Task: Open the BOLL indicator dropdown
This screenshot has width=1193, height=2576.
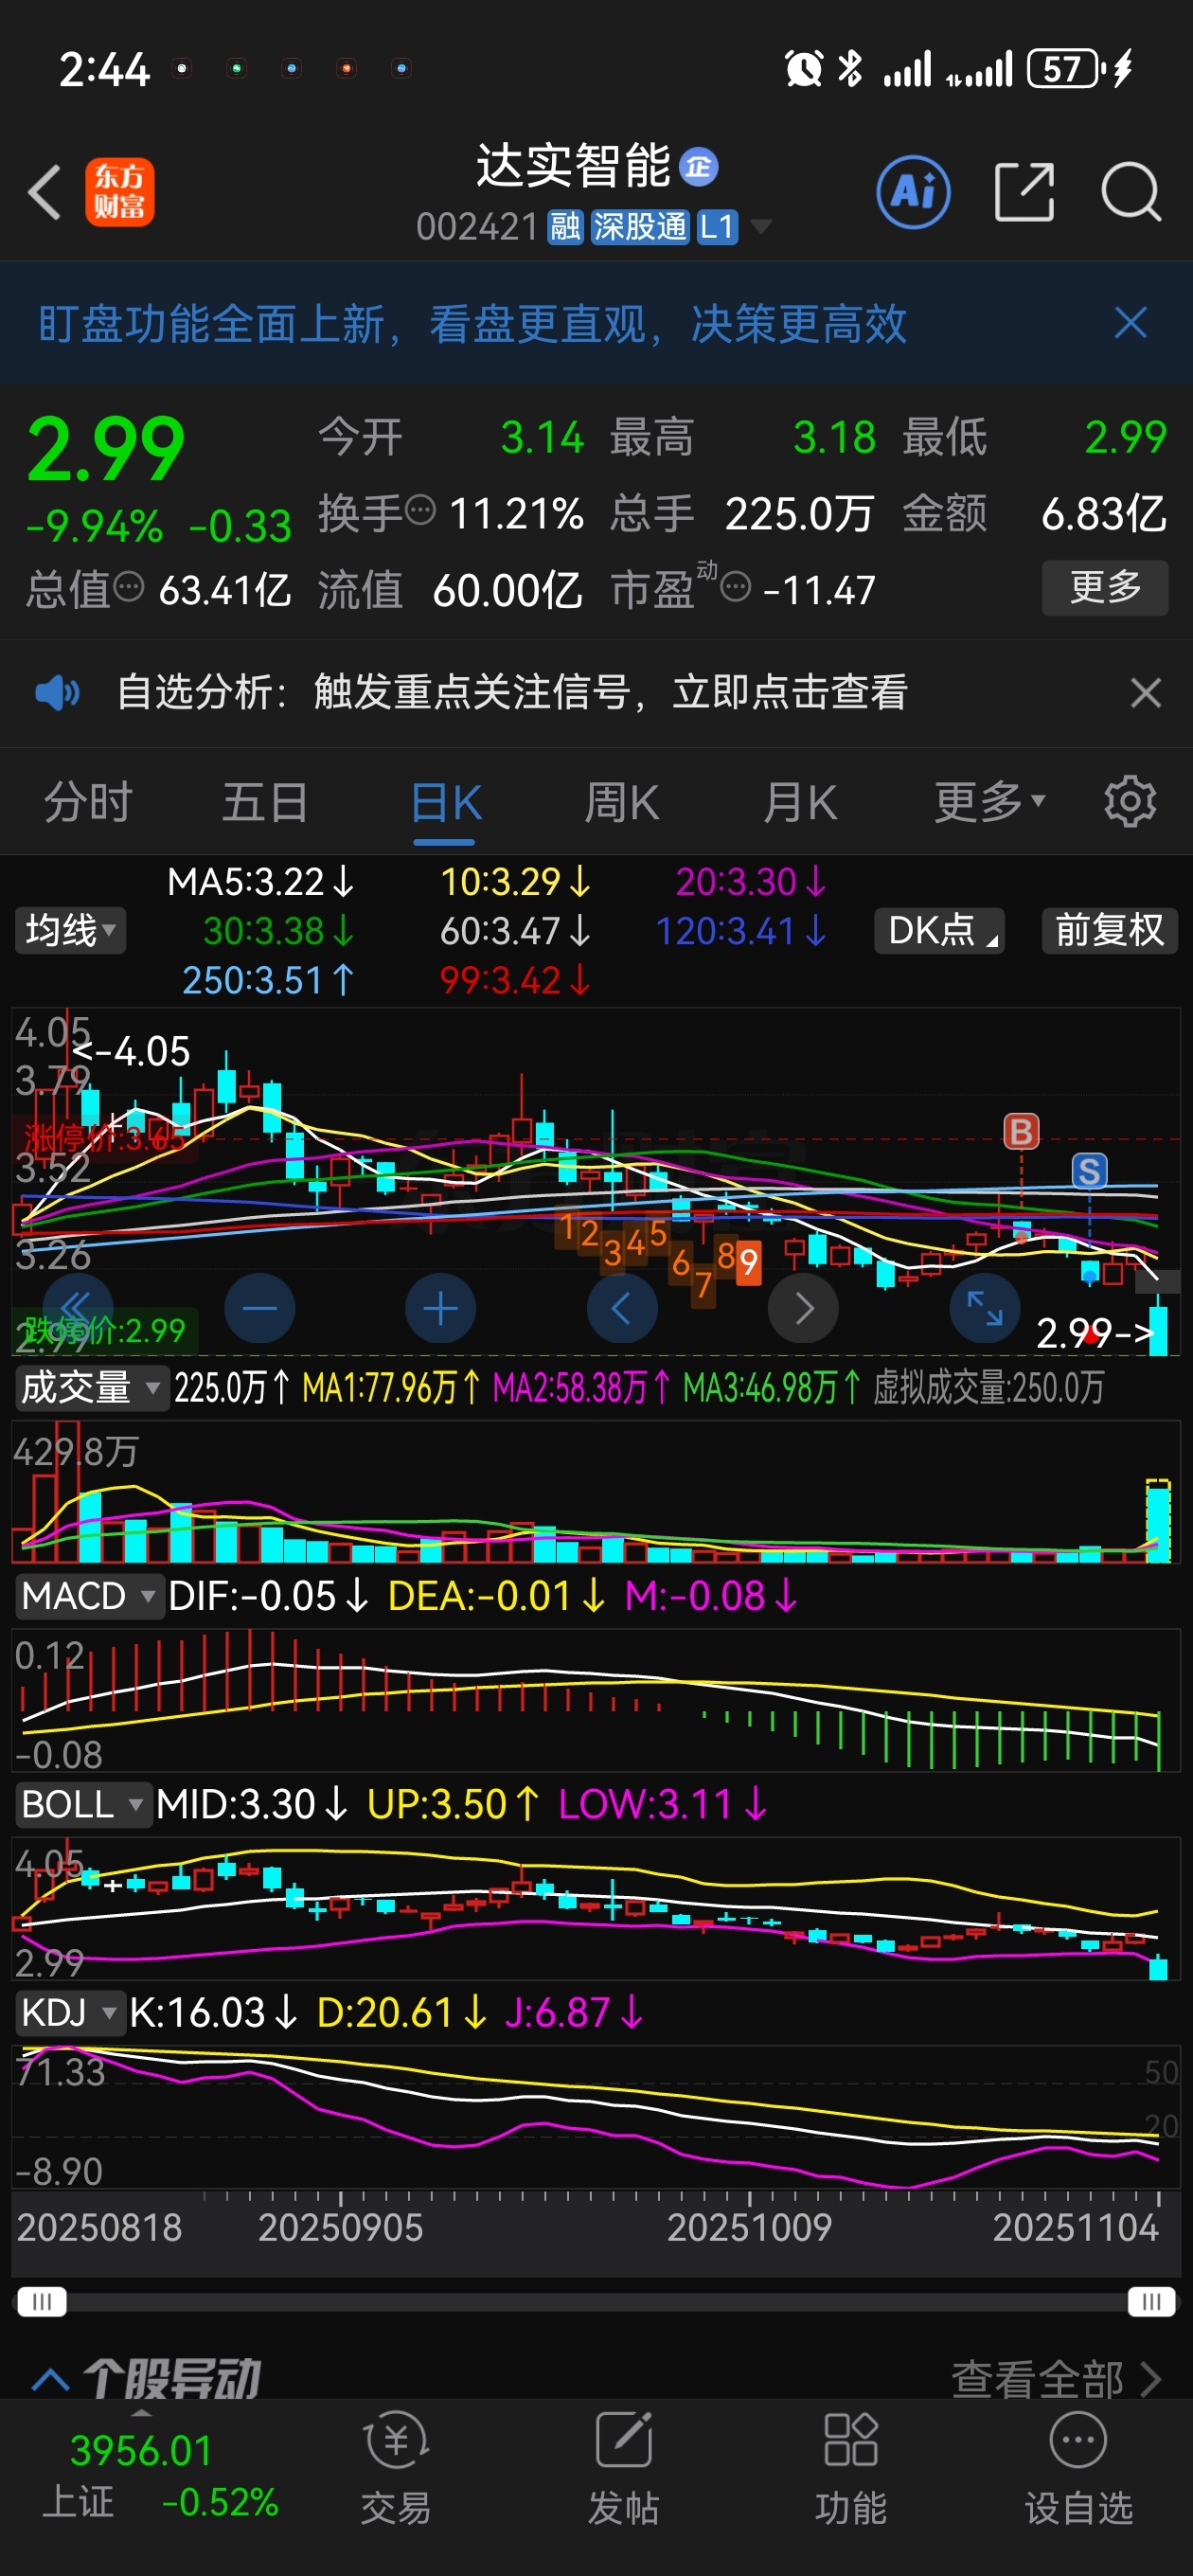Action: point(83,1804)
